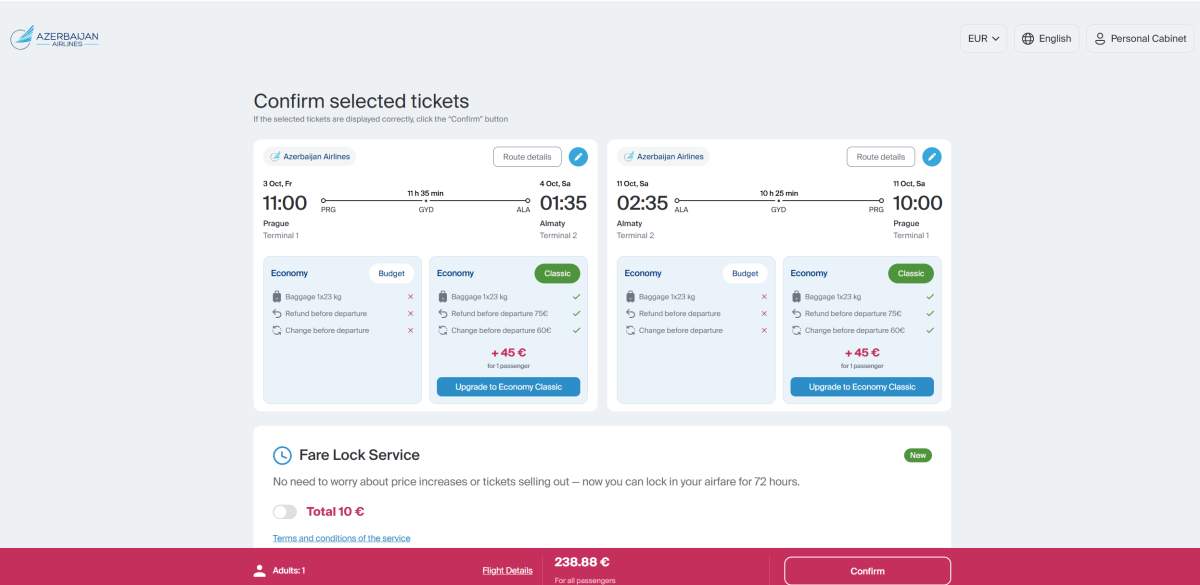Edit the Prague to Almaty flight with pencil icon

click(578, 157)
